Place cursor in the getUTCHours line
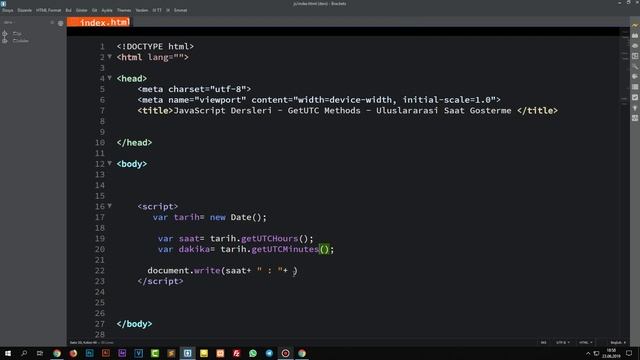Screen dimensions: 640x360 pos(236,238)
